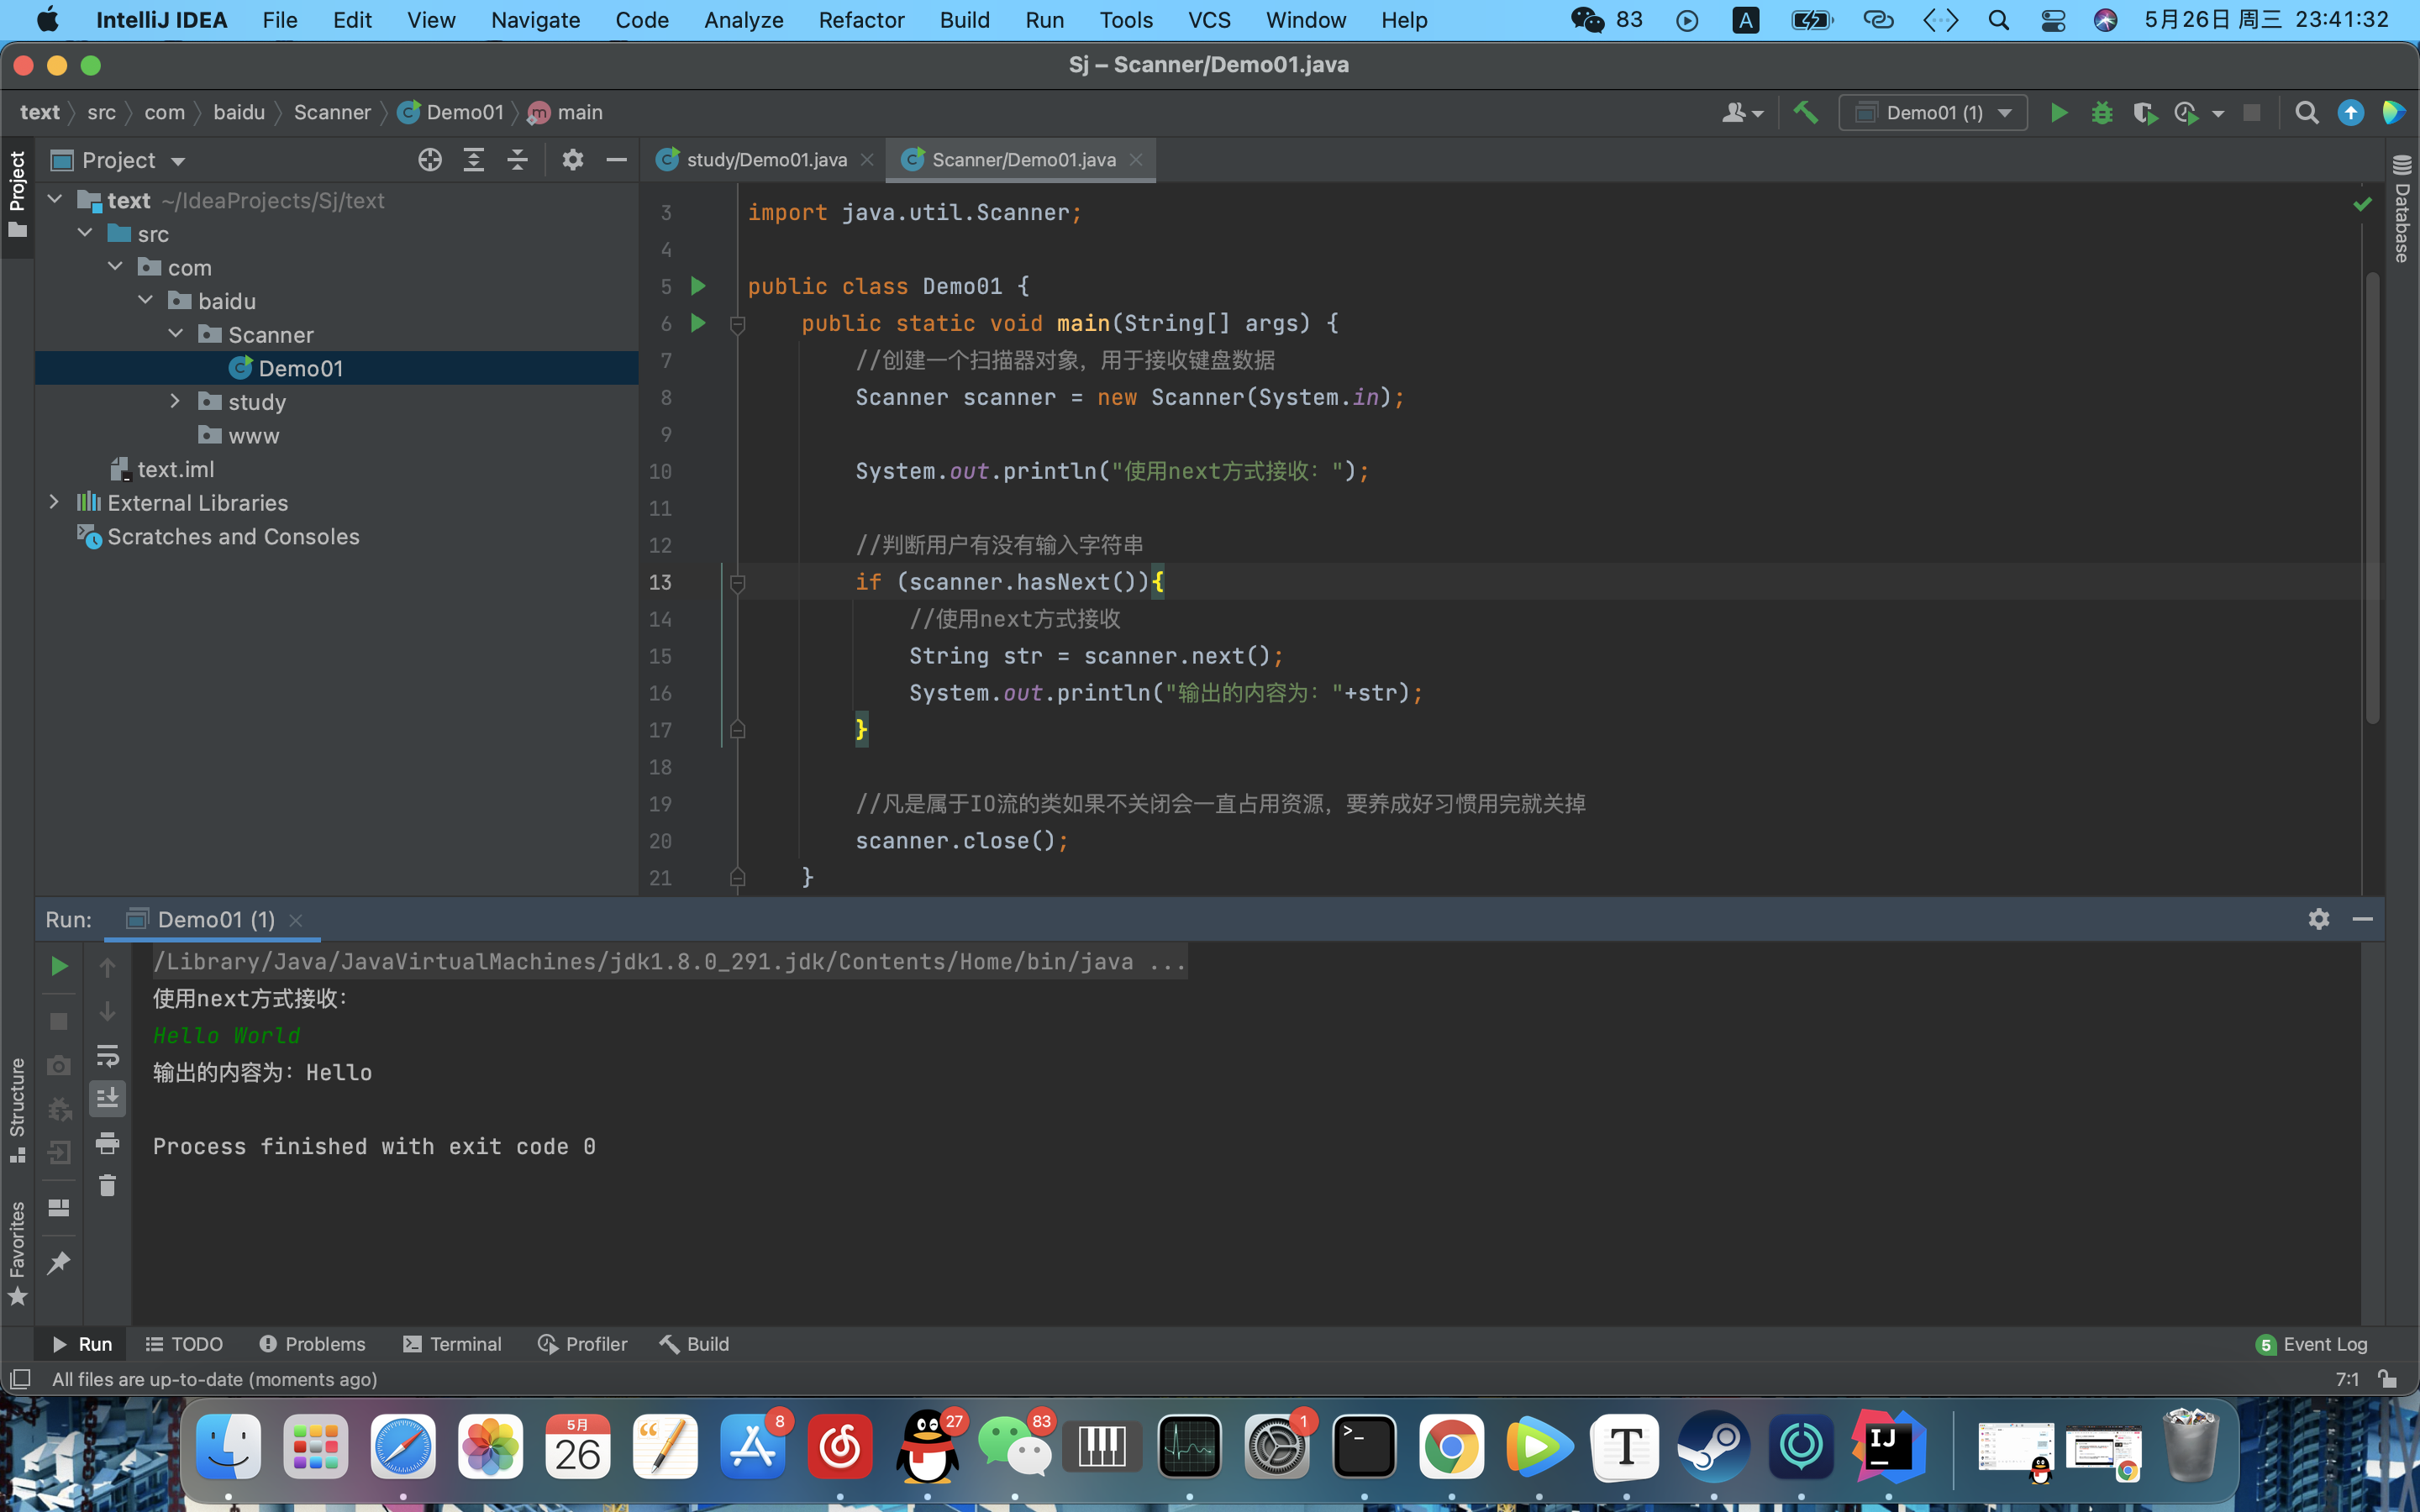Click the Debug bug icon in toolbar
This screenshot has height=1512, width=2420.
2101,113
